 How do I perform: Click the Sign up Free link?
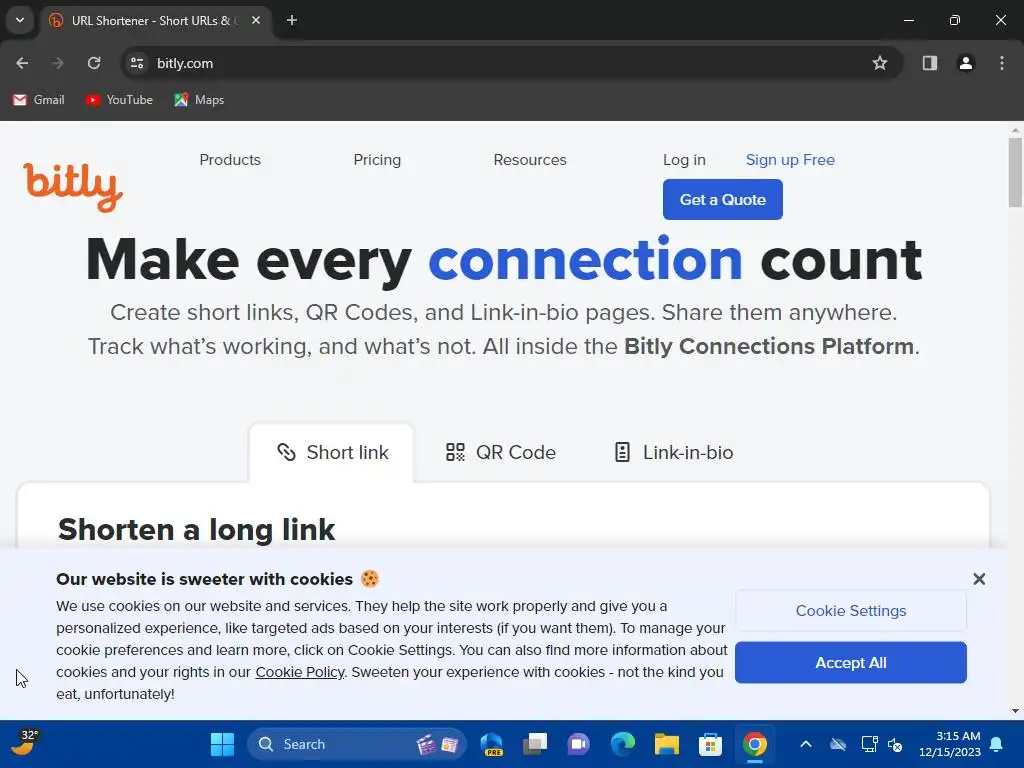(x=790, y=160)
